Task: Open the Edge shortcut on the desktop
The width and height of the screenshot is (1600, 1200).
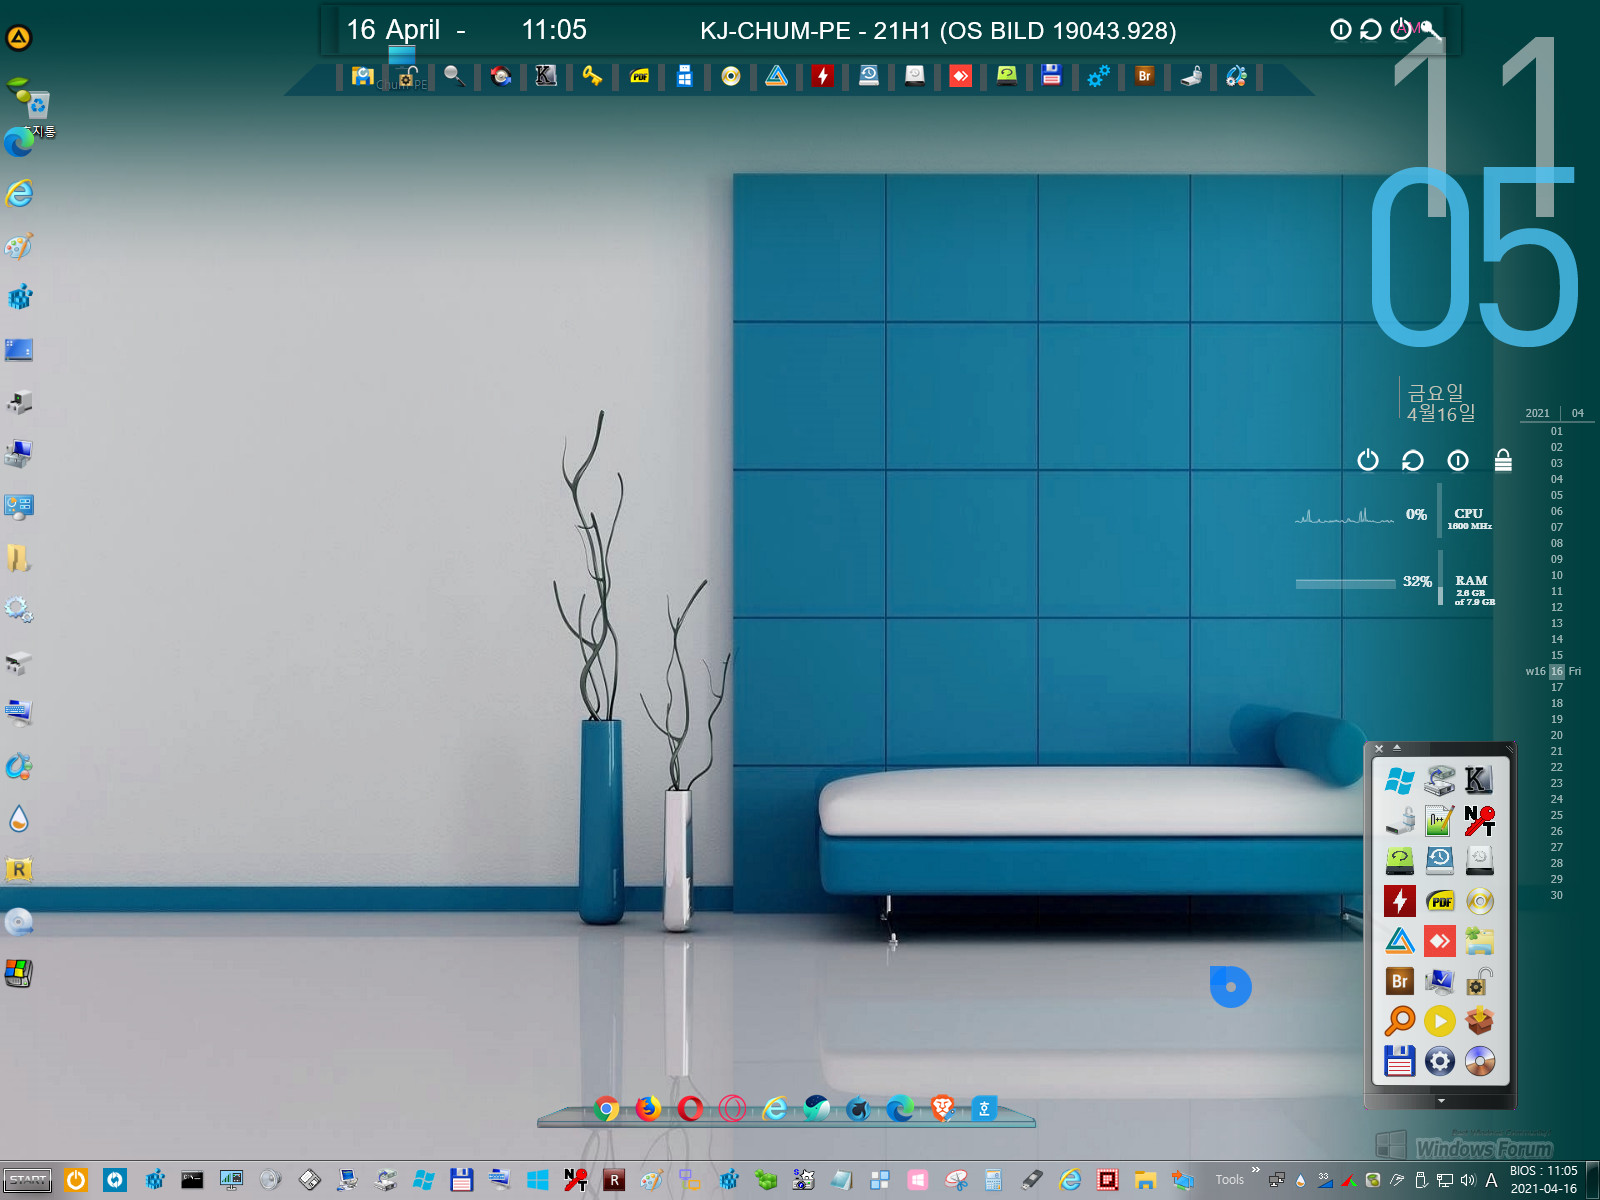Action: pos(19,143)
